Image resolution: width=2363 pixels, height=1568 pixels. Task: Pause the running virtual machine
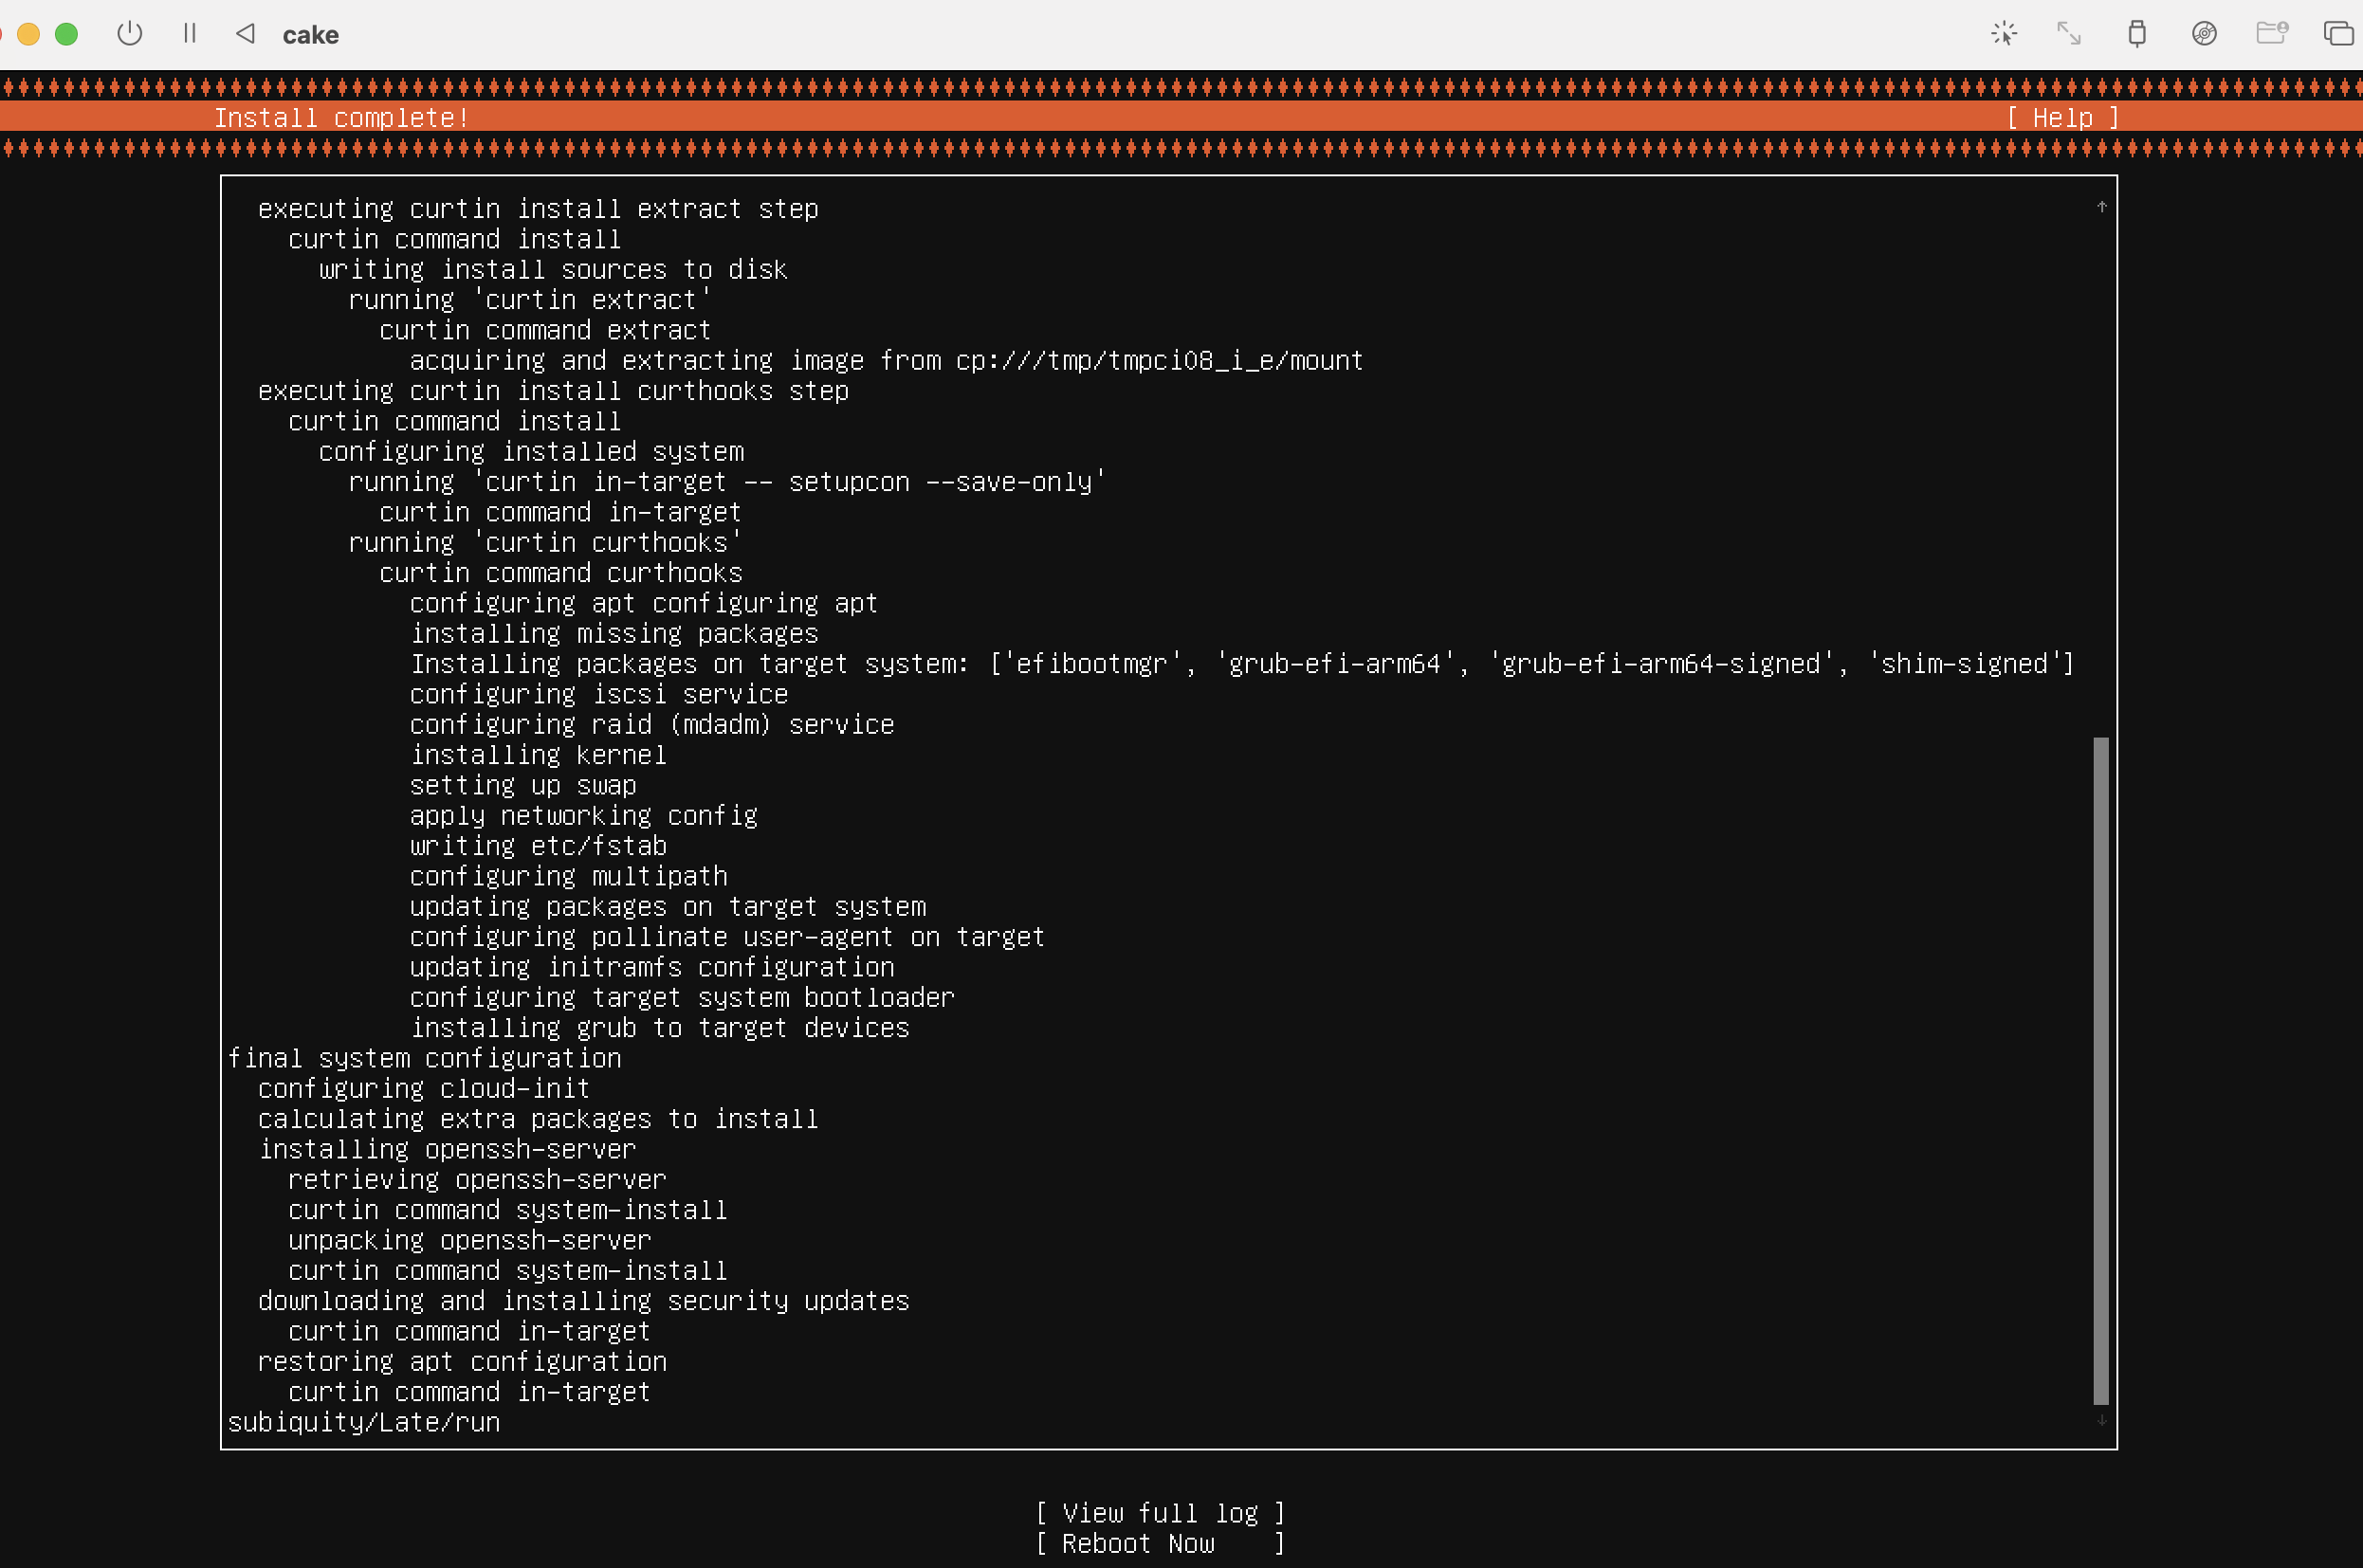pyautogui.click(x=190, y=34)
